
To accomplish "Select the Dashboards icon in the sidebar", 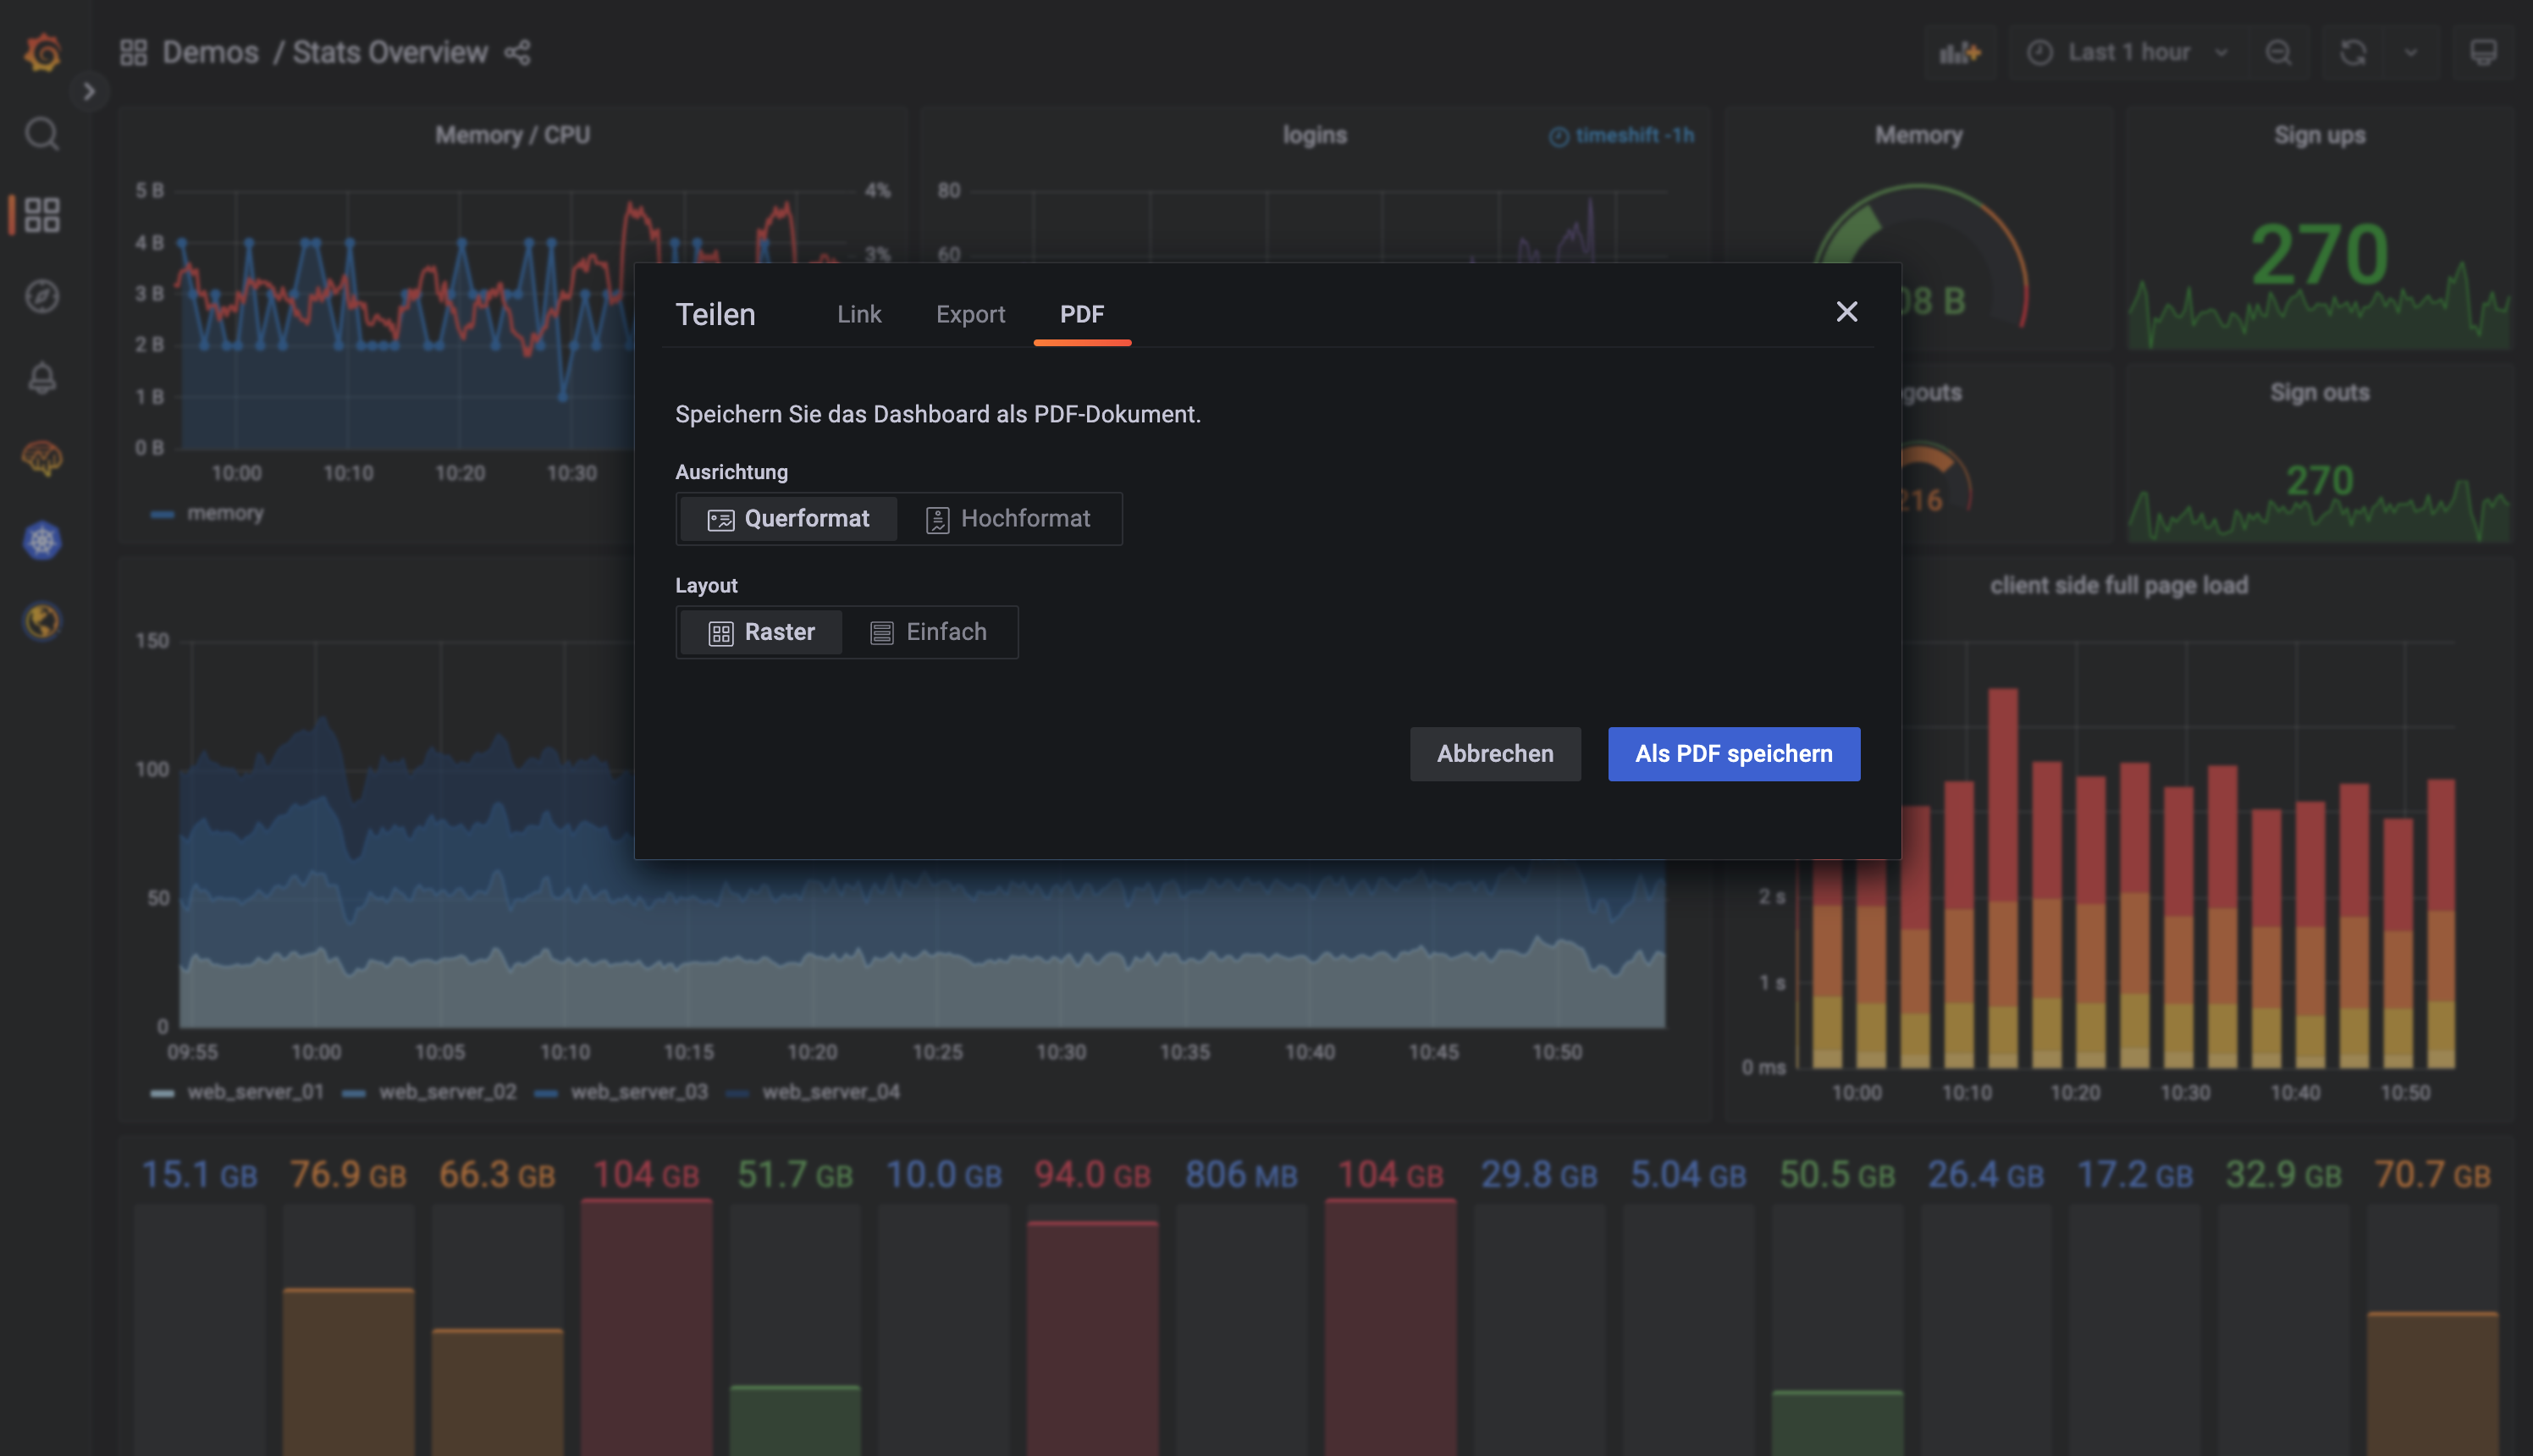I will point(41,213).
